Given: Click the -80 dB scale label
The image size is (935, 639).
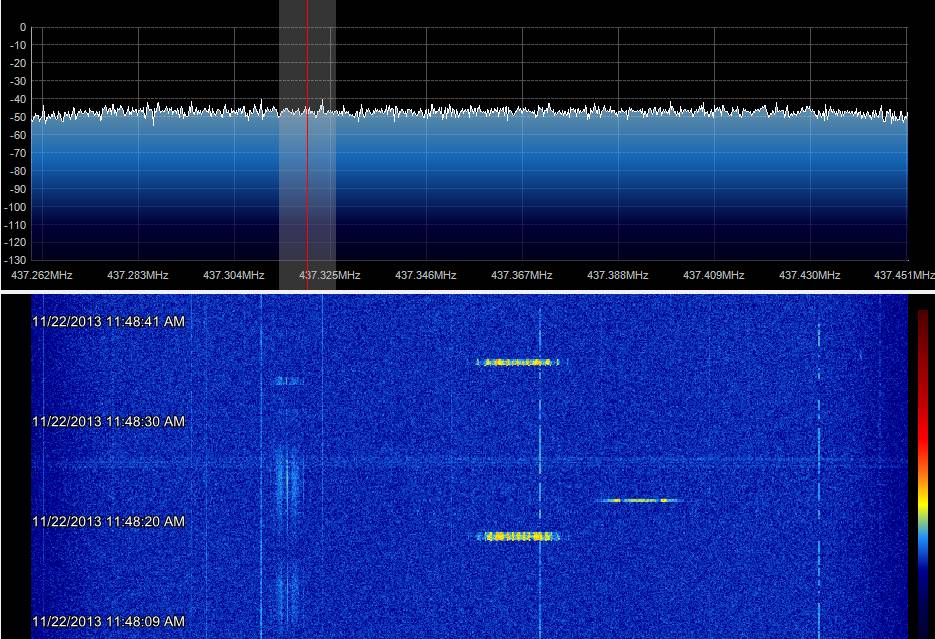Looking at the screenshot, I should tap(18, 171).
